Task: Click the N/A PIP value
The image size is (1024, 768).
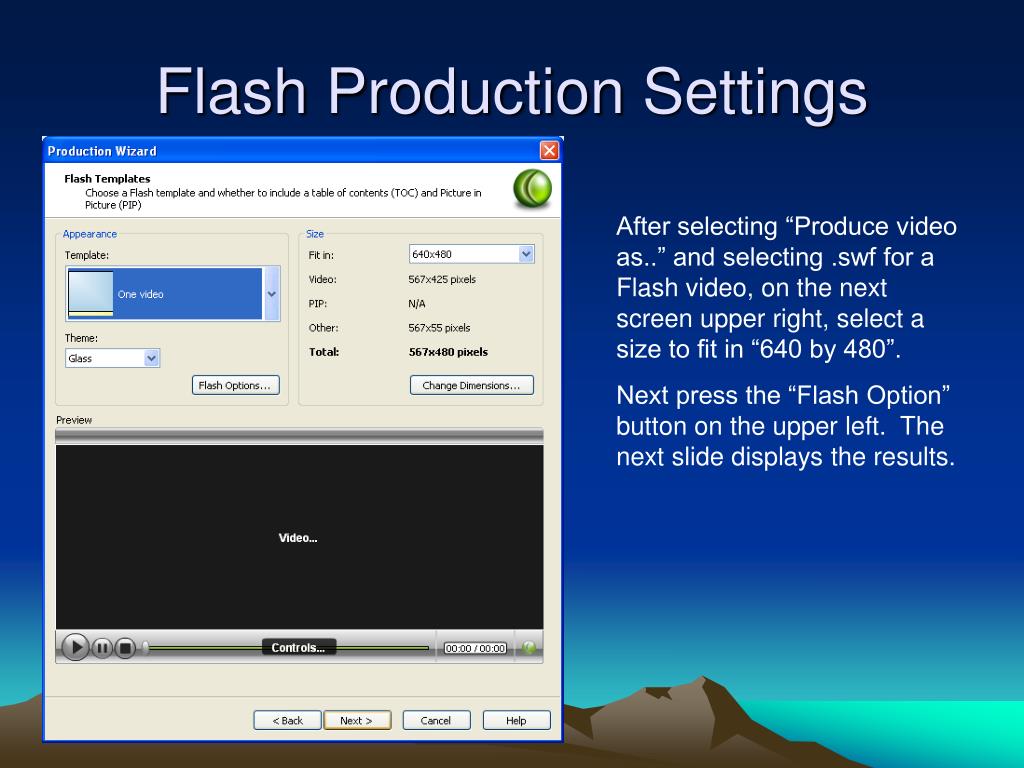Action: [417, 304]
